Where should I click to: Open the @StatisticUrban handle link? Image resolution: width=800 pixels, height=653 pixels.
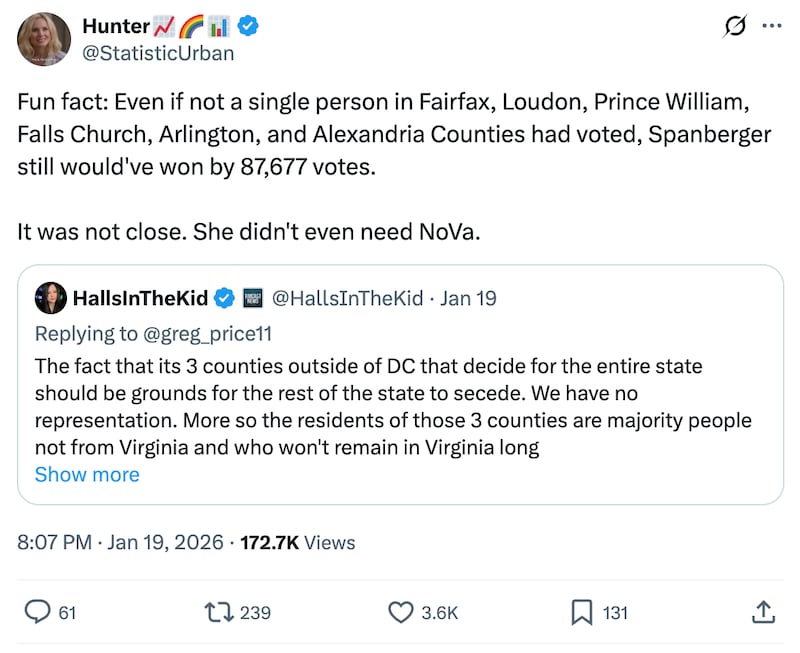coord(158,53)
